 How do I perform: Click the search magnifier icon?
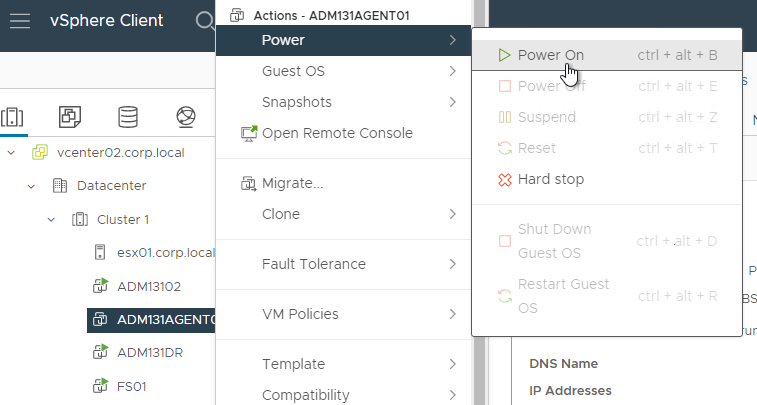click(205, 21)
